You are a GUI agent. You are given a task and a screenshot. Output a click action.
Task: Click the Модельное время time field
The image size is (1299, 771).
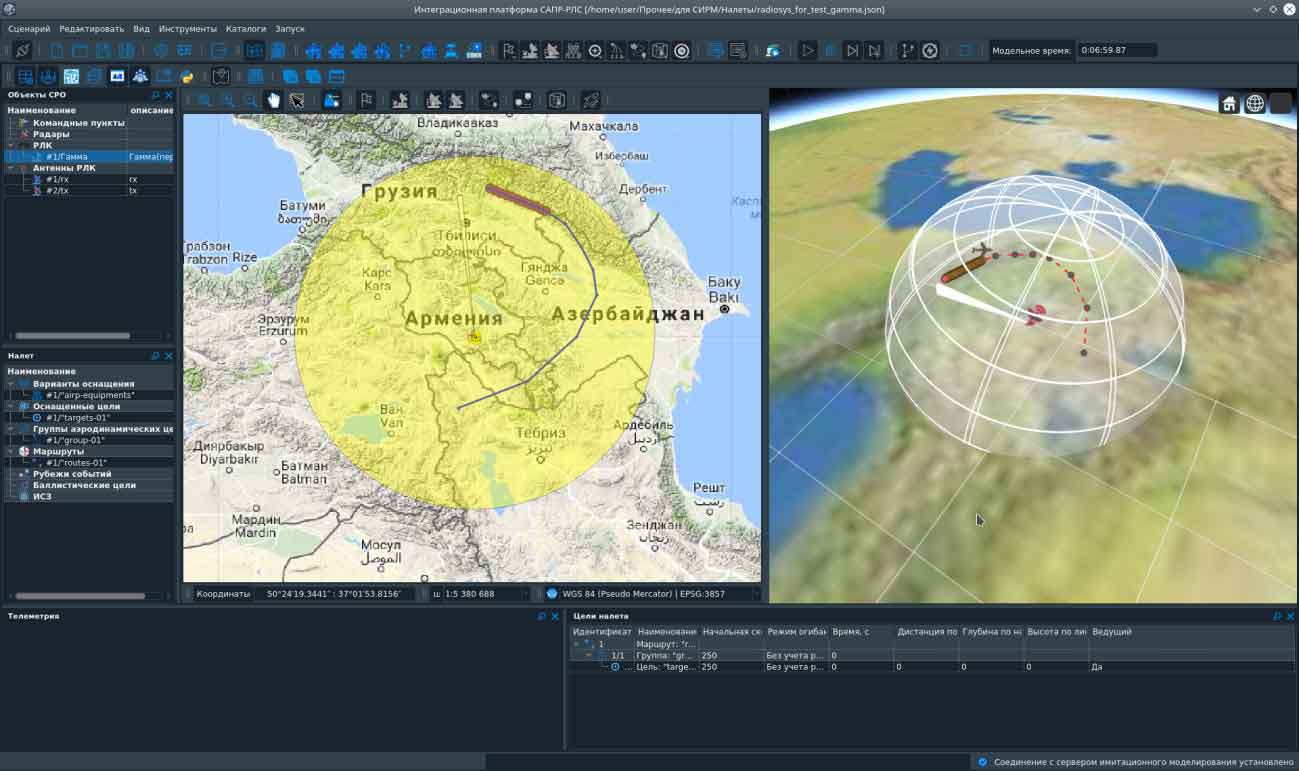[1116, 50]
